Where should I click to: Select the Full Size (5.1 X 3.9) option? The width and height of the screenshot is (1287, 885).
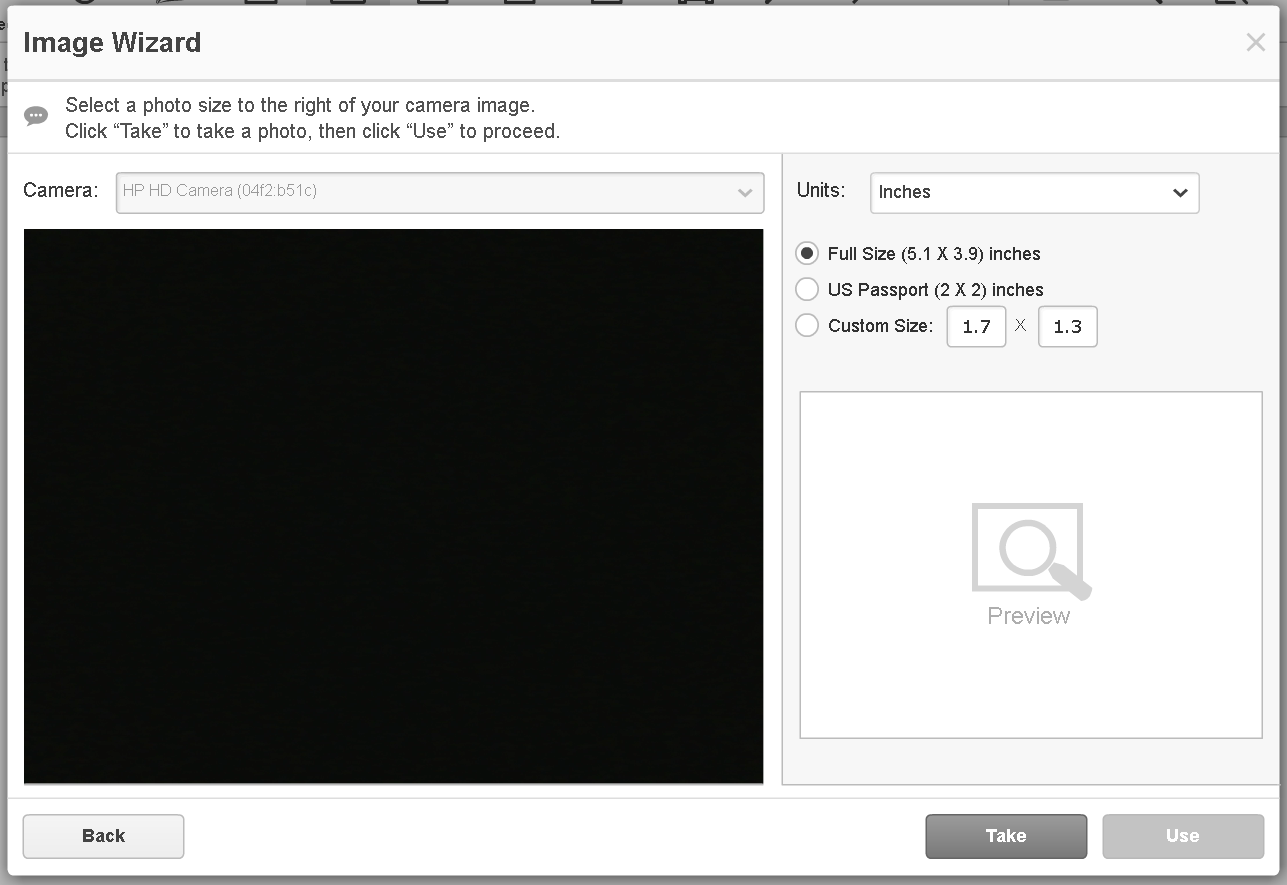click(x=807, y=253)
